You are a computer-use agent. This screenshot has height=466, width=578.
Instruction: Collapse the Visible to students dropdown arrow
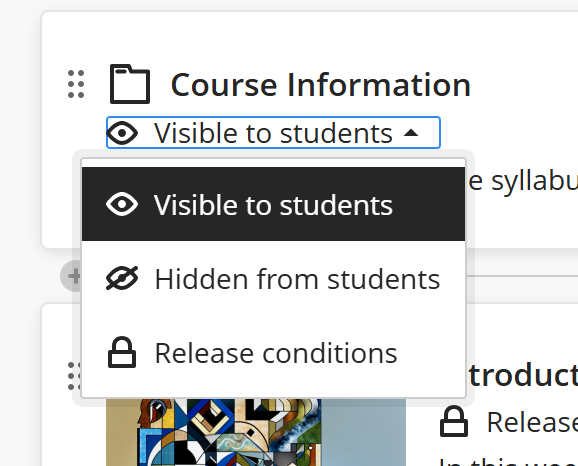coord(411,133)
